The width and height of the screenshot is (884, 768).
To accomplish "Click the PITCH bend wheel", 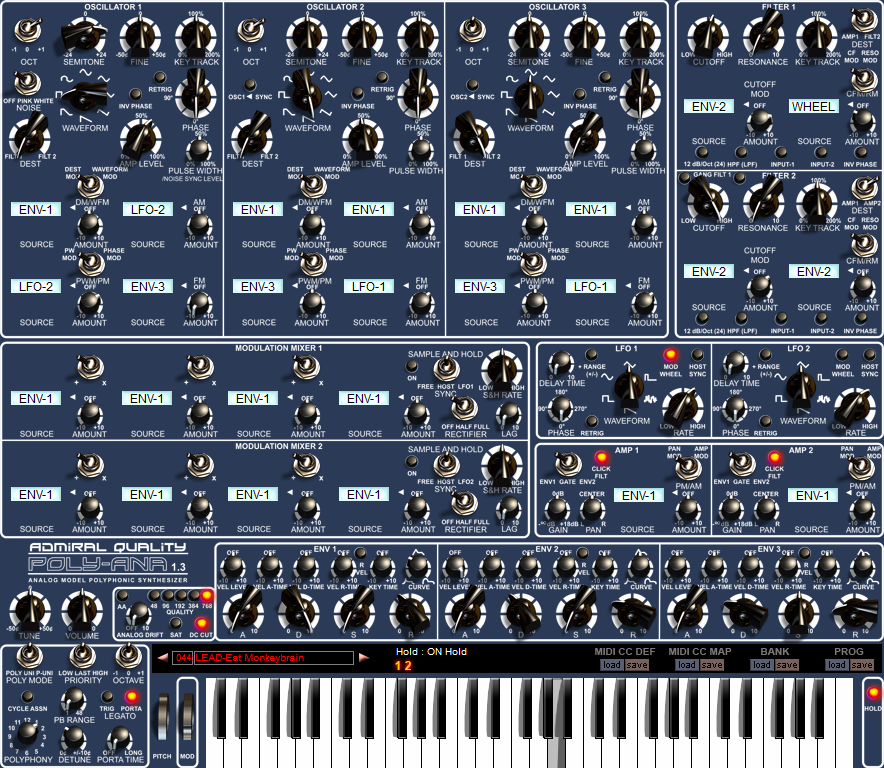I will (x=162, y=717).
